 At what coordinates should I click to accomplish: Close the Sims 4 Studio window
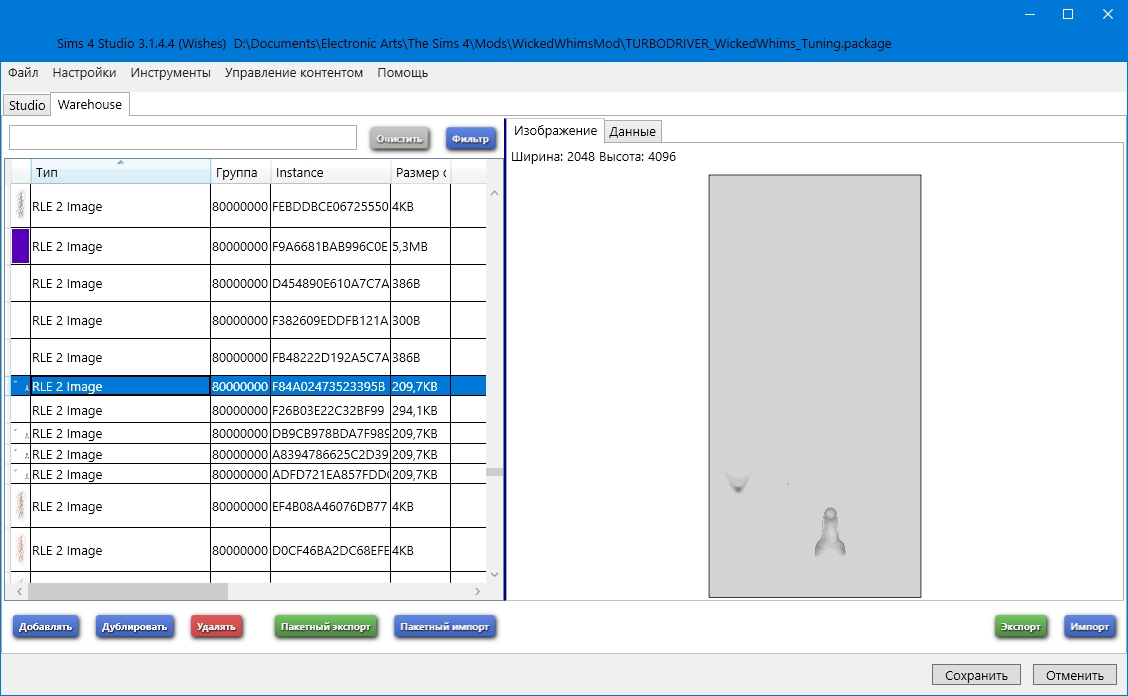[x=1108, y=14]
